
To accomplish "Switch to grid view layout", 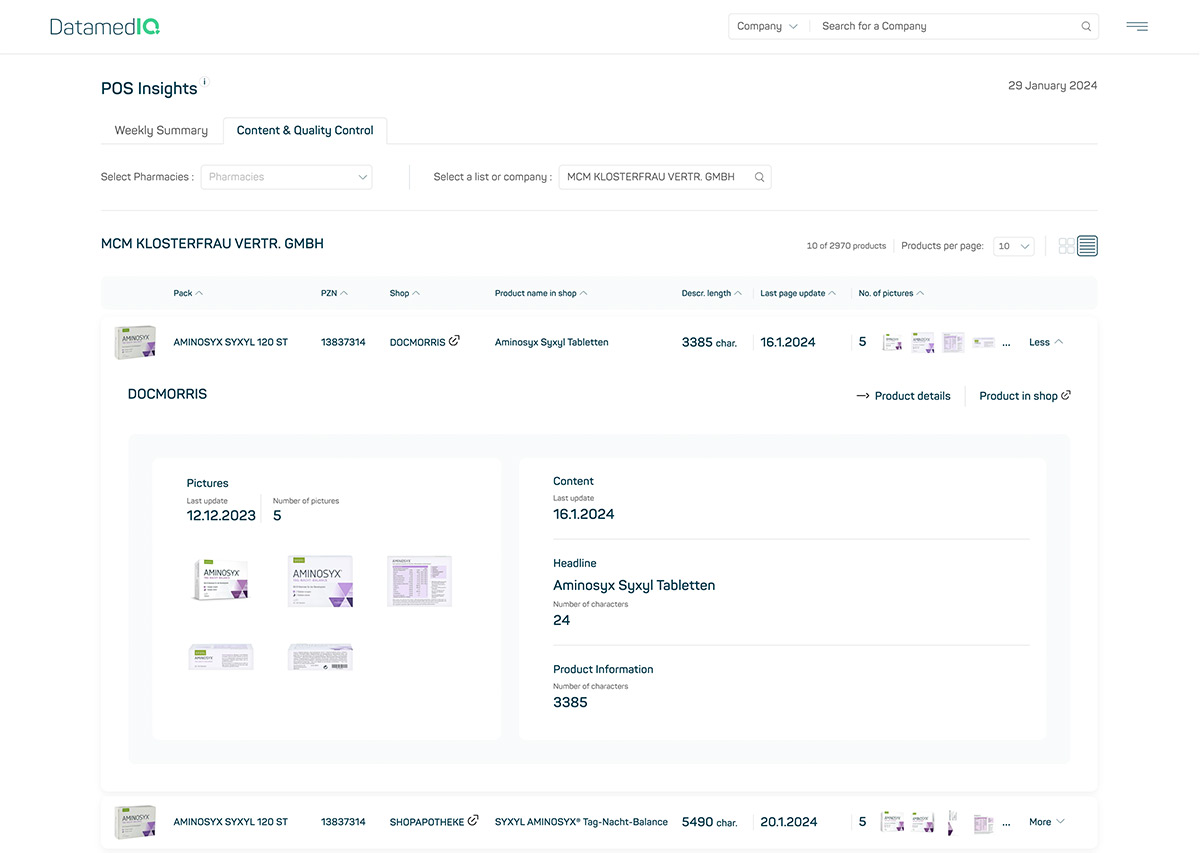I will point(1067,246).
